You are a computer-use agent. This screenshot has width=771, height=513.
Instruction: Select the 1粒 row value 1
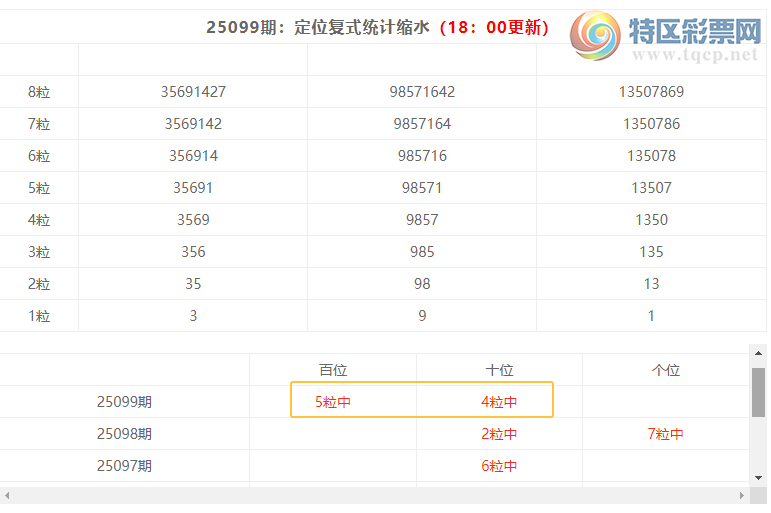click(652, 316)
